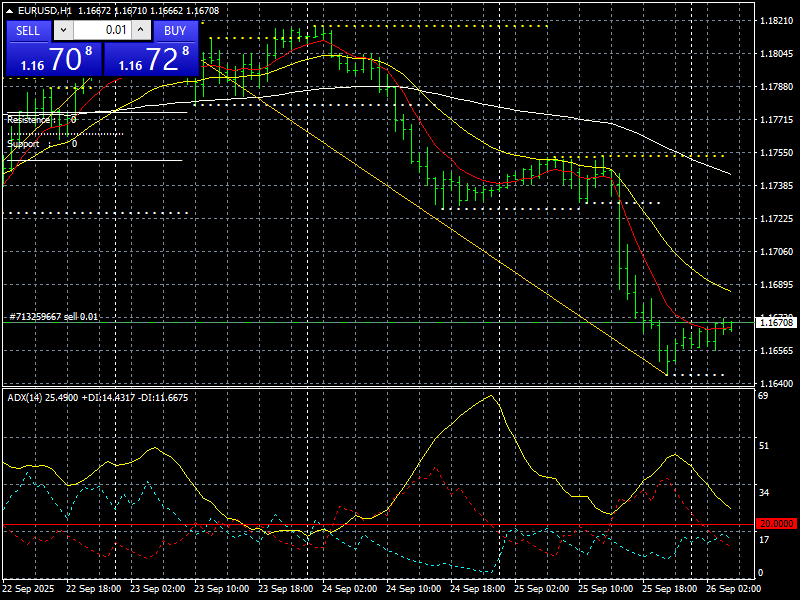Click the 22 Sep 2025 time axis label
Image resolution: width=800 pixels, height=600 pixels.
click(28, 589)
